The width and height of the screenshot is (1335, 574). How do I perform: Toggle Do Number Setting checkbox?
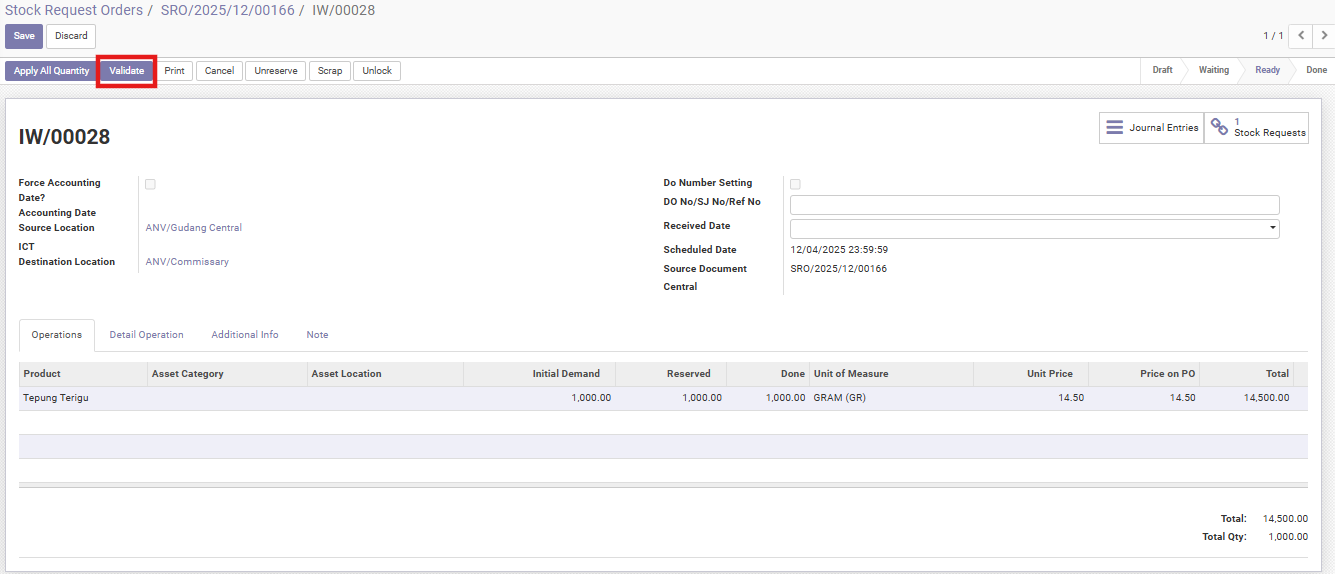795,184
